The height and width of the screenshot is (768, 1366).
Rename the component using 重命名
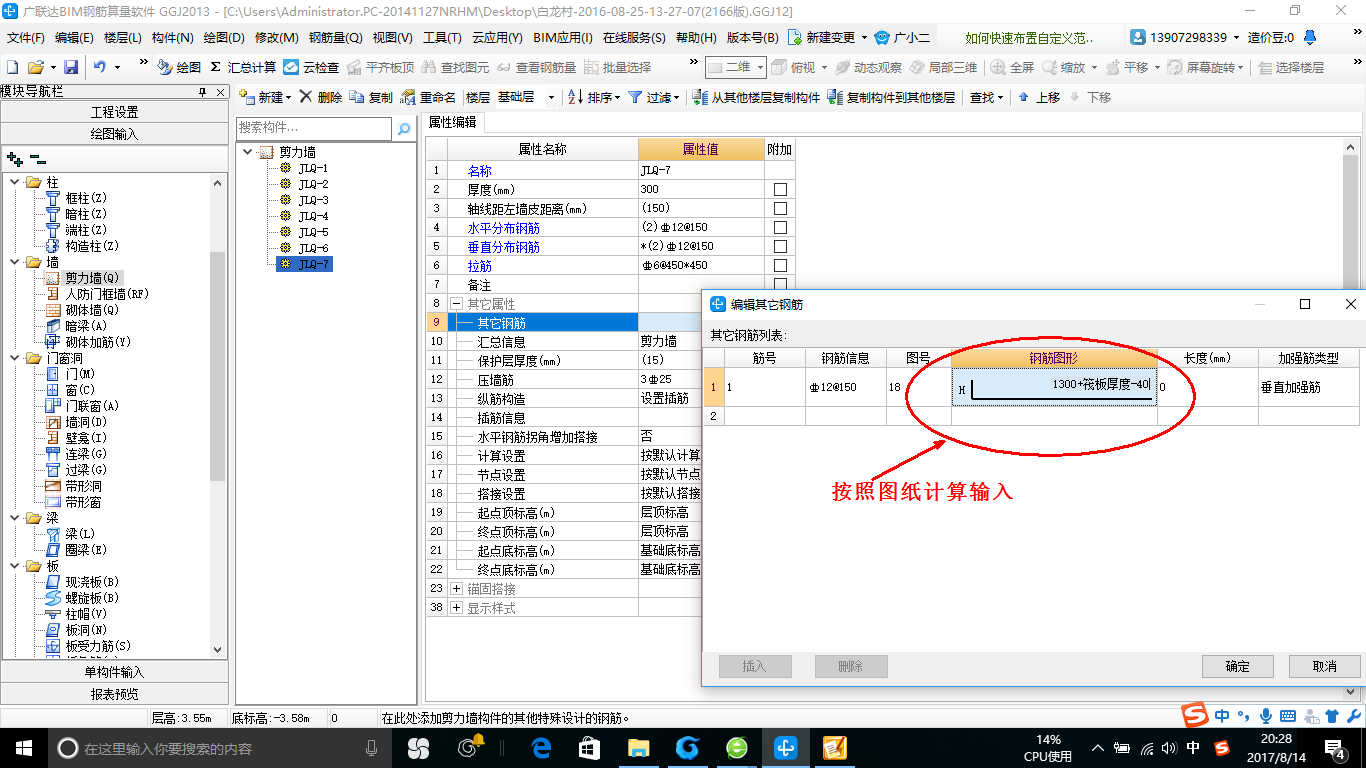tap(428, 97)
